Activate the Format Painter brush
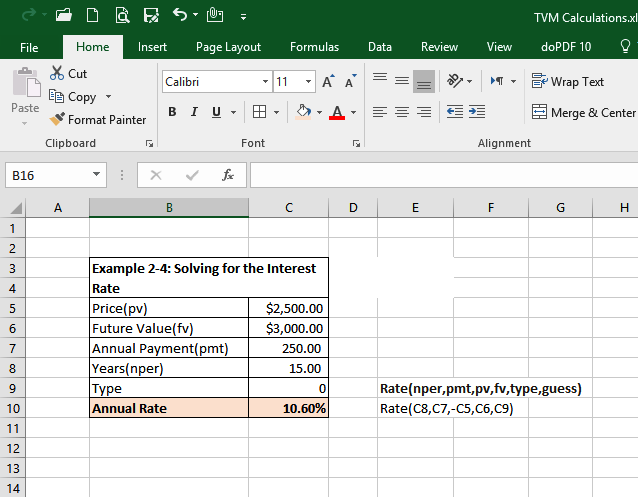Screen dimensions: 638x497 pyautogui.click(x=57, y=119)
